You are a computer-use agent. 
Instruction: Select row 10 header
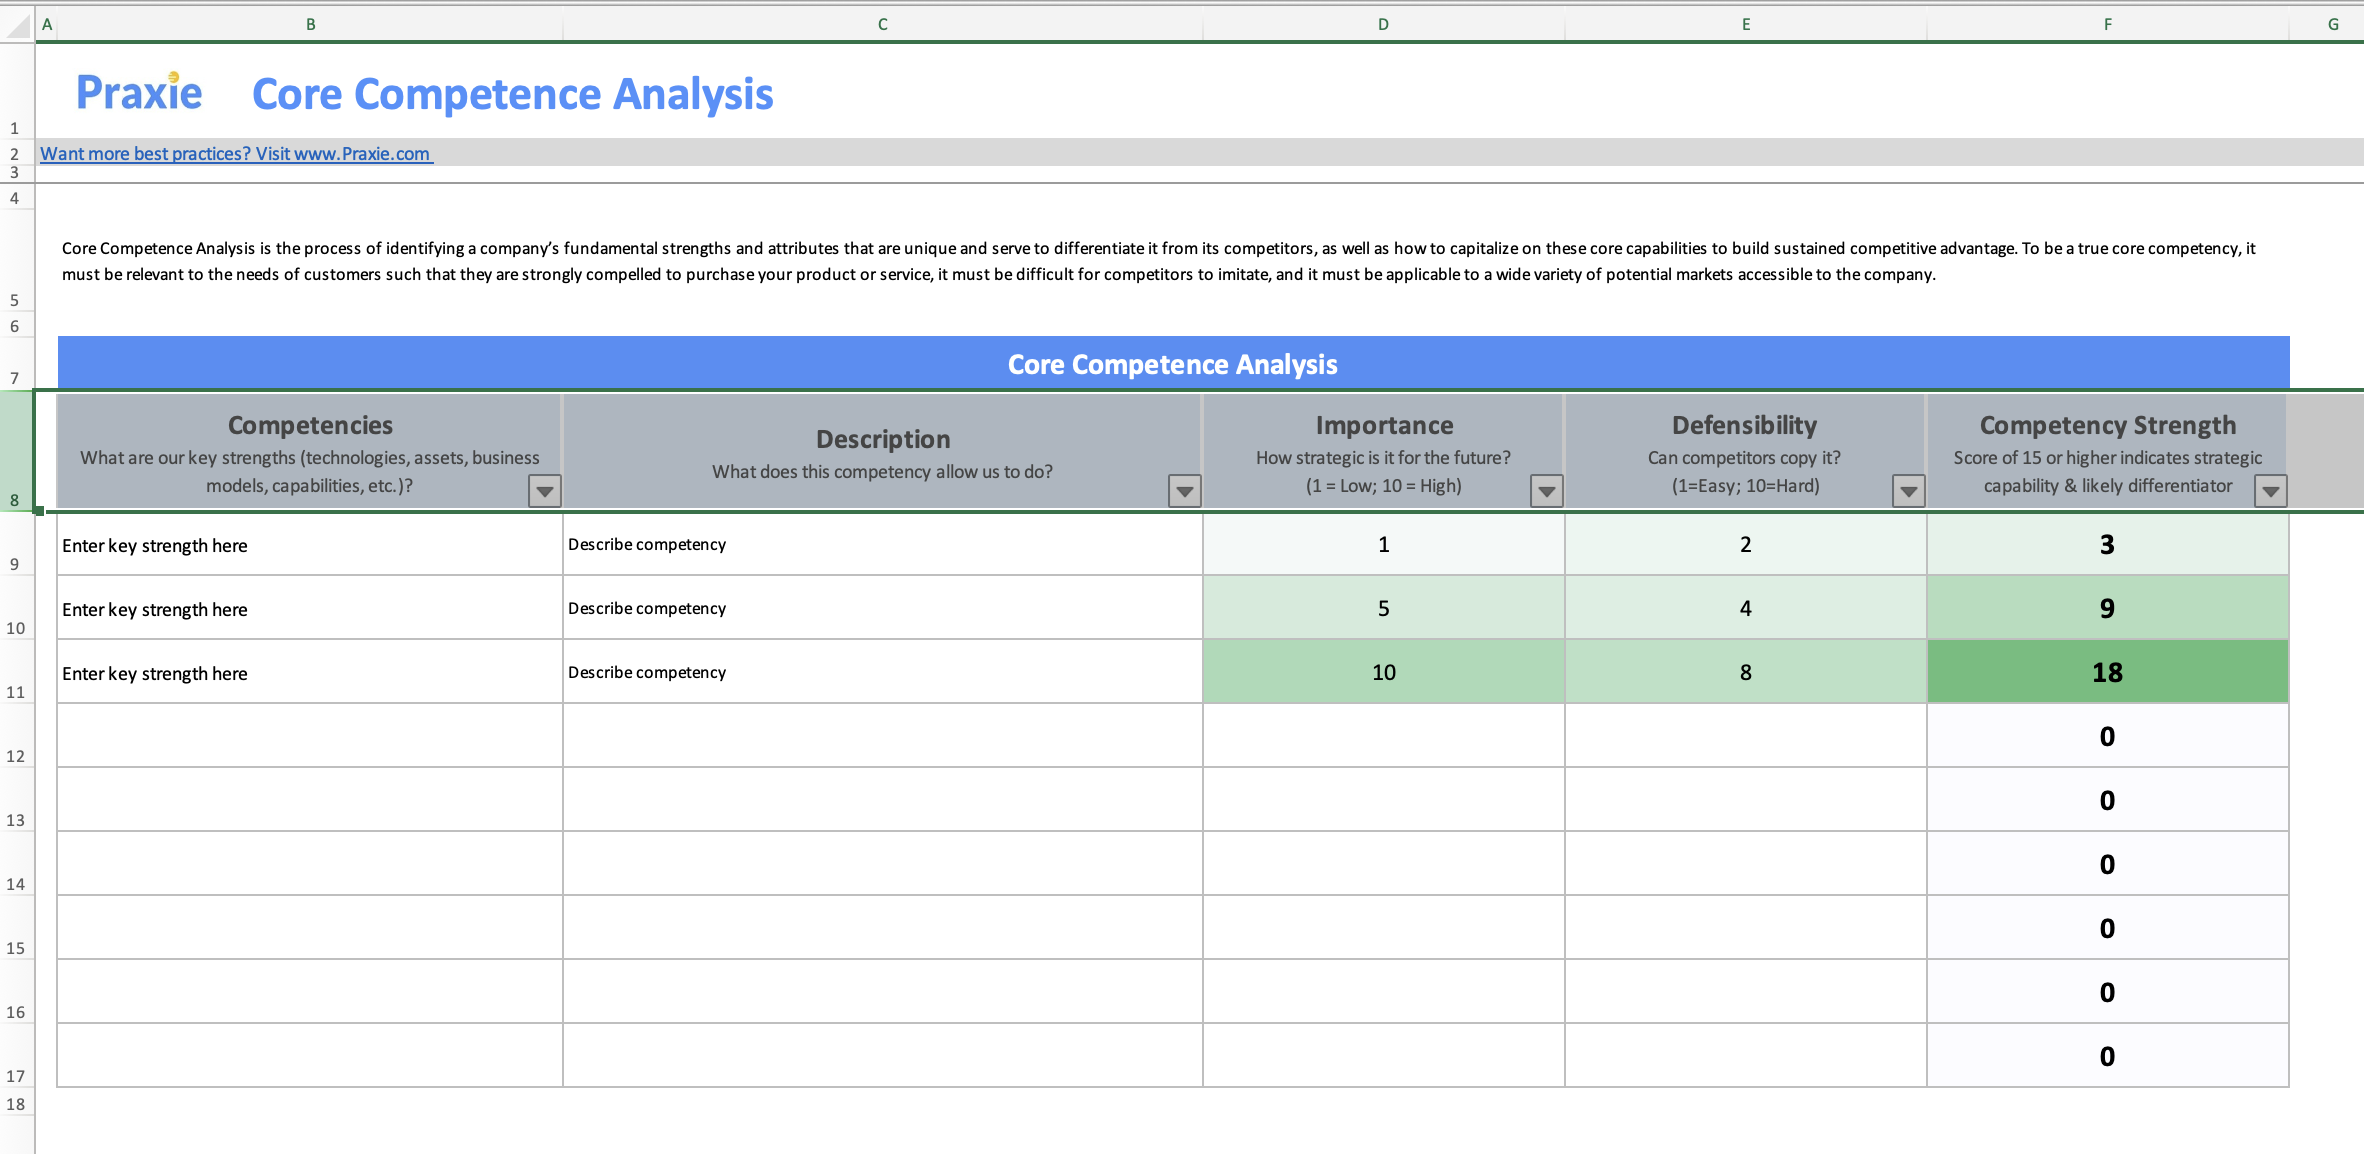click(16, 608)
